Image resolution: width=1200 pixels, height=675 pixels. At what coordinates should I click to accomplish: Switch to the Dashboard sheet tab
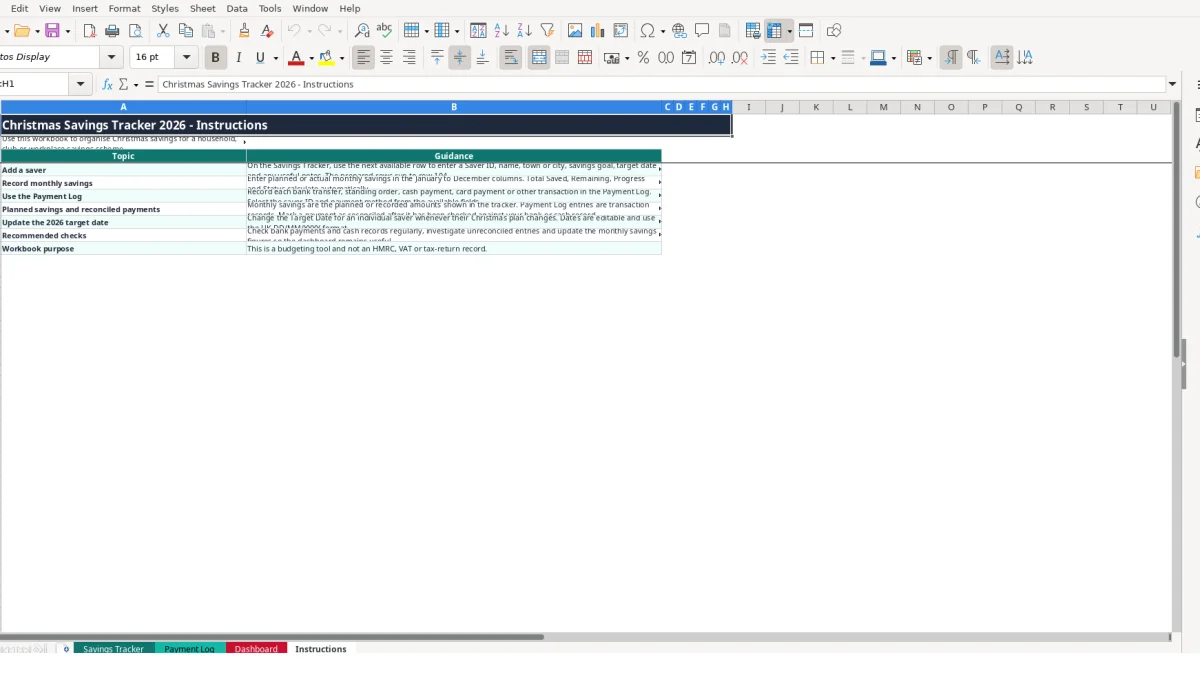256,649
